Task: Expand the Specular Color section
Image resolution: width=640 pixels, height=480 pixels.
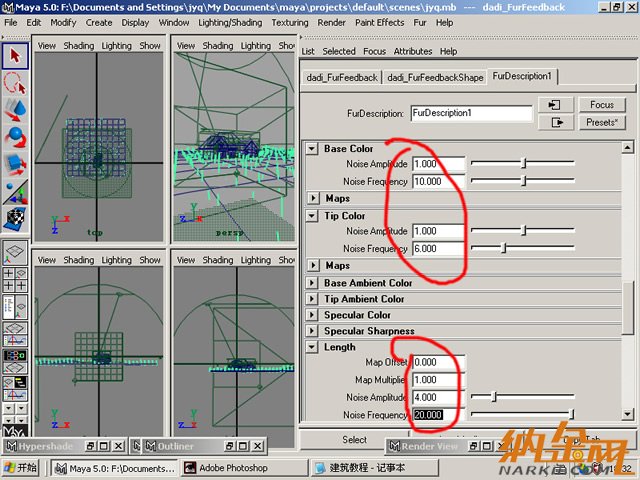Action: (x=312, y=315)
